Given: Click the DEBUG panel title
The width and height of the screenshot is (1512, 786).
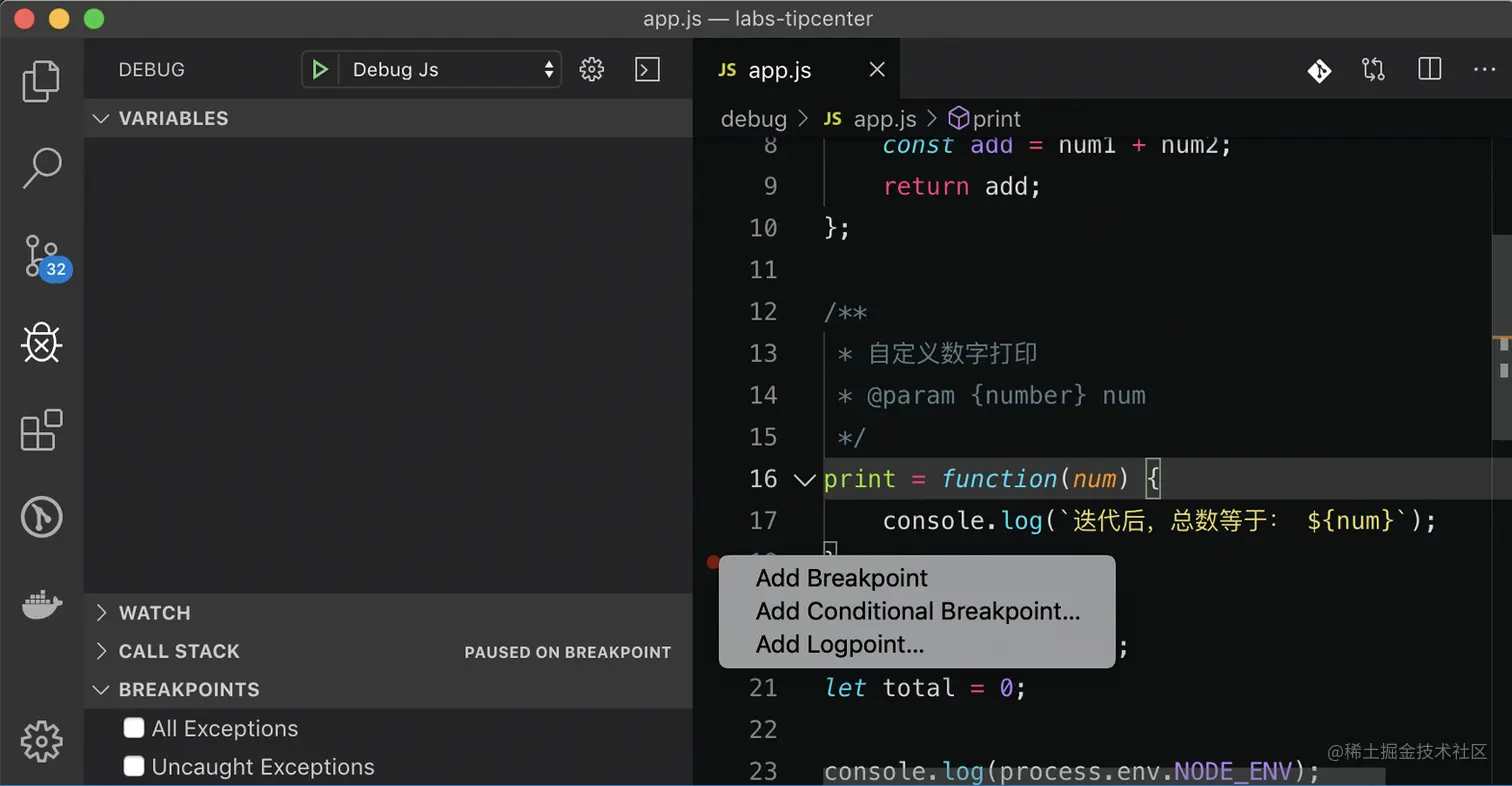Looking at the screenshot, I should (152, 70).
